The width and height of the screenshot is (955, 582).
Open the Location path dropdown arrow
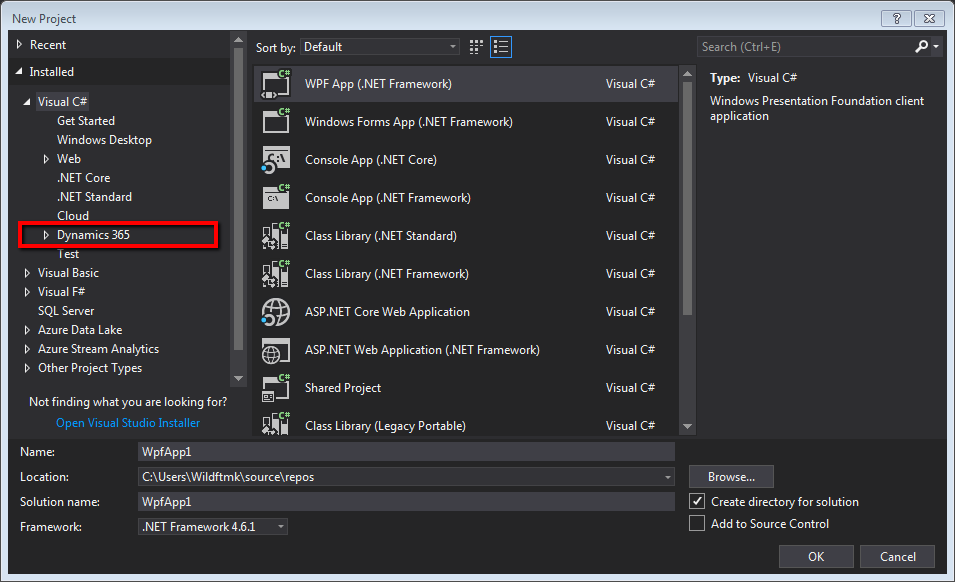point(668,477)
